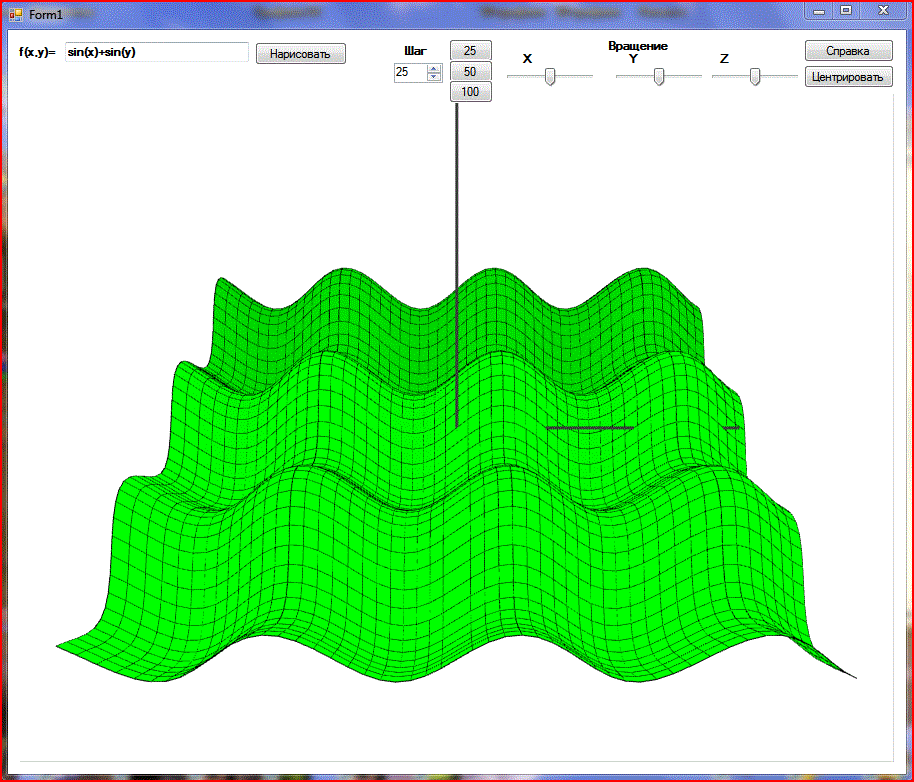Maximize the Form1 window
The image size is (914, 782).
846,10
